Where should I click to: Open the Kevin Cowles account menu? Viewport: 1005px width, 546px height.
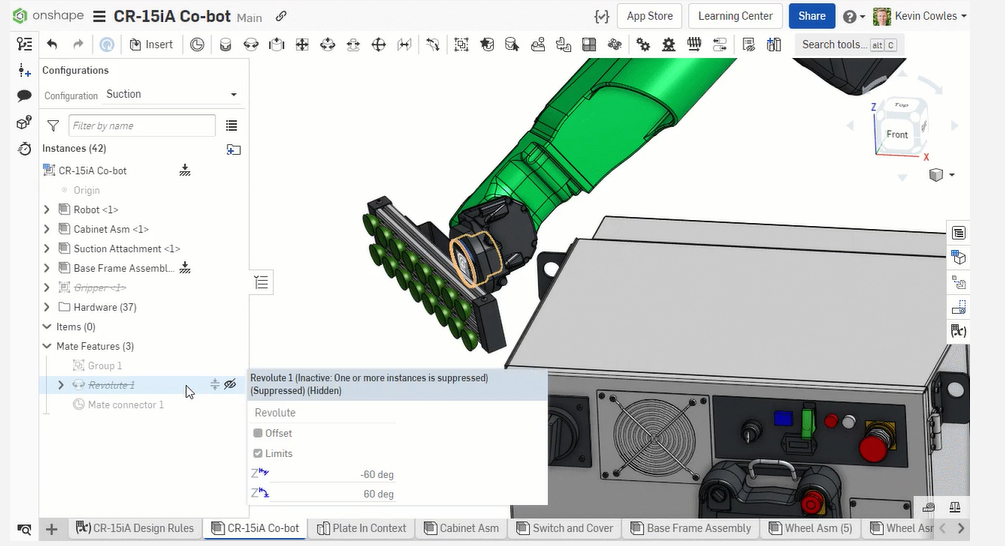click(920, 16)
